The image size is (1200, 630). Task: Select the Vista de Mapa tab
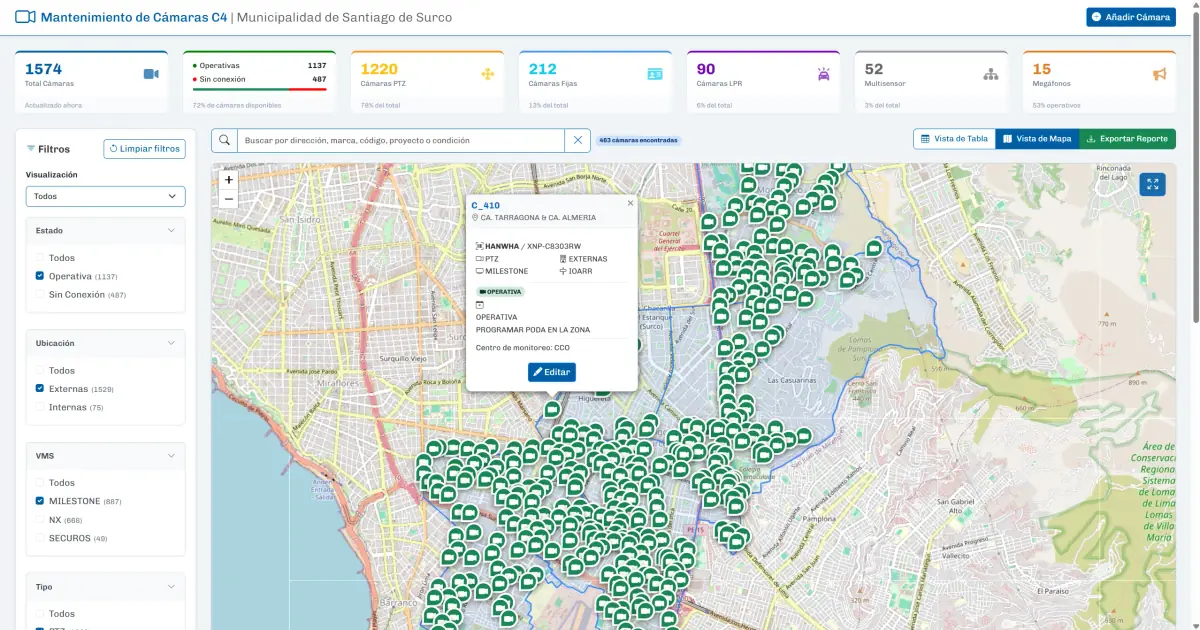point(1037,139)
